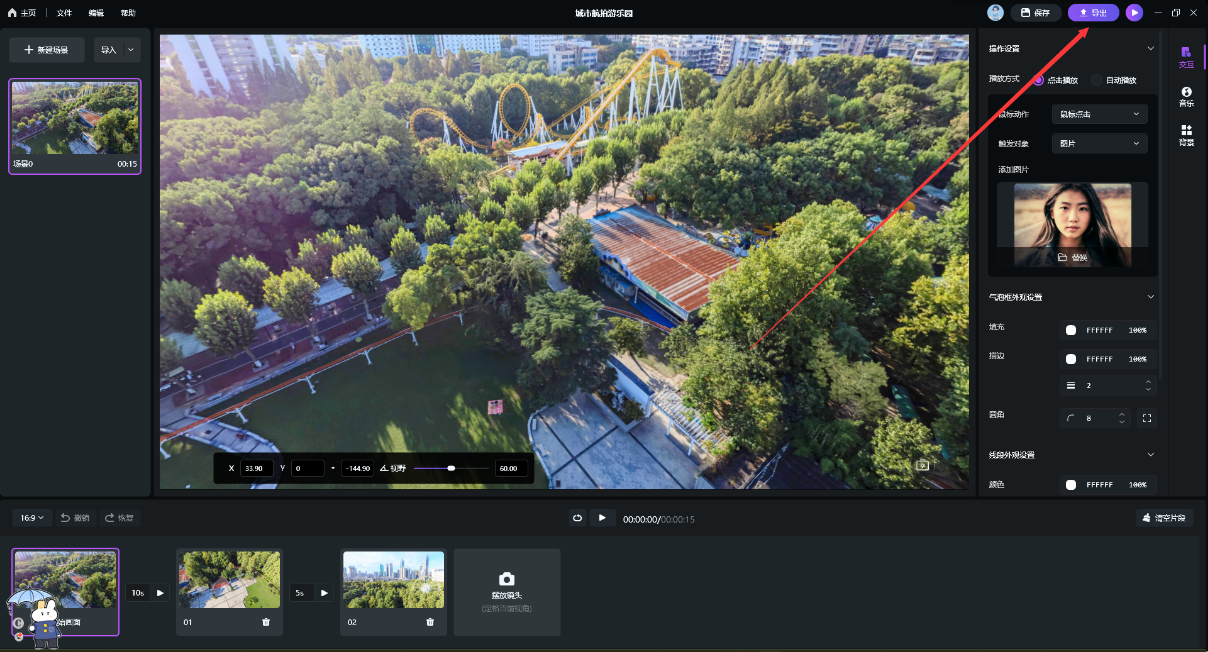This screenshot has height=652, width=1208.
Task: Open the 音乐 (Music) side panel
Action: 1186,96
